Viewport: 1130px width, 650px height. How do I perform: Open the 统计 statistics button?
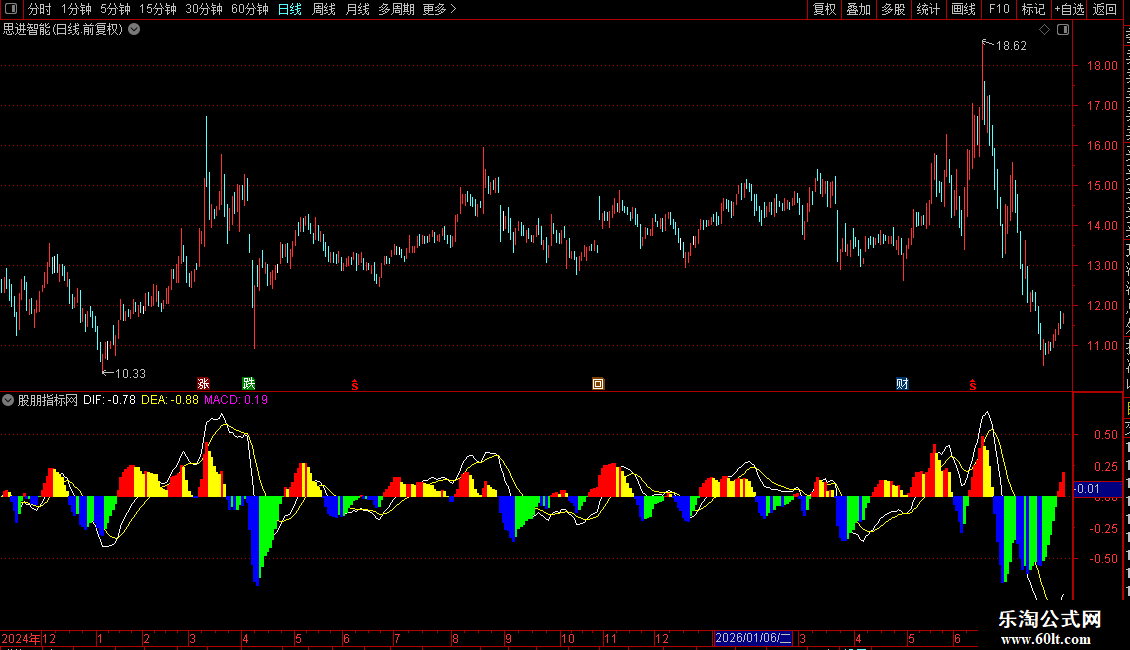927,9
